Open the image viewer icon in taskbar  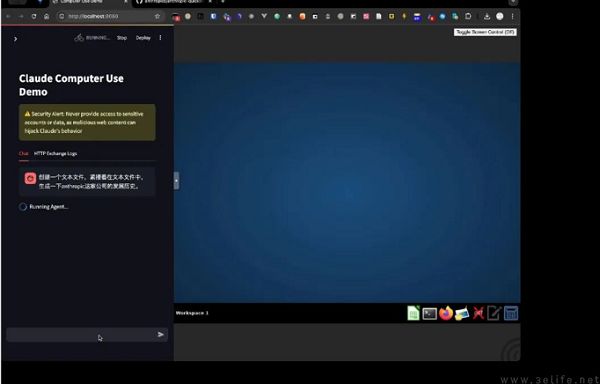(462, 314)
